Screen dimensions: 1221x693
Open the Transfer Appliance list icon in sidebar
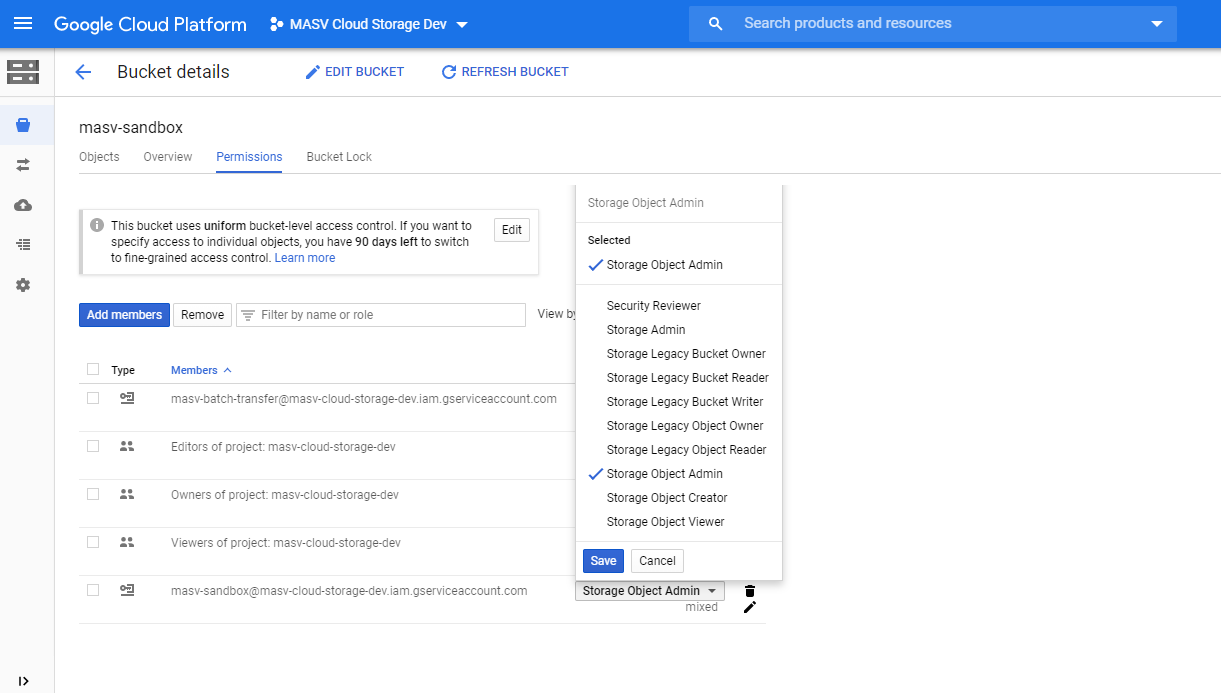click(x=23, y=244)
